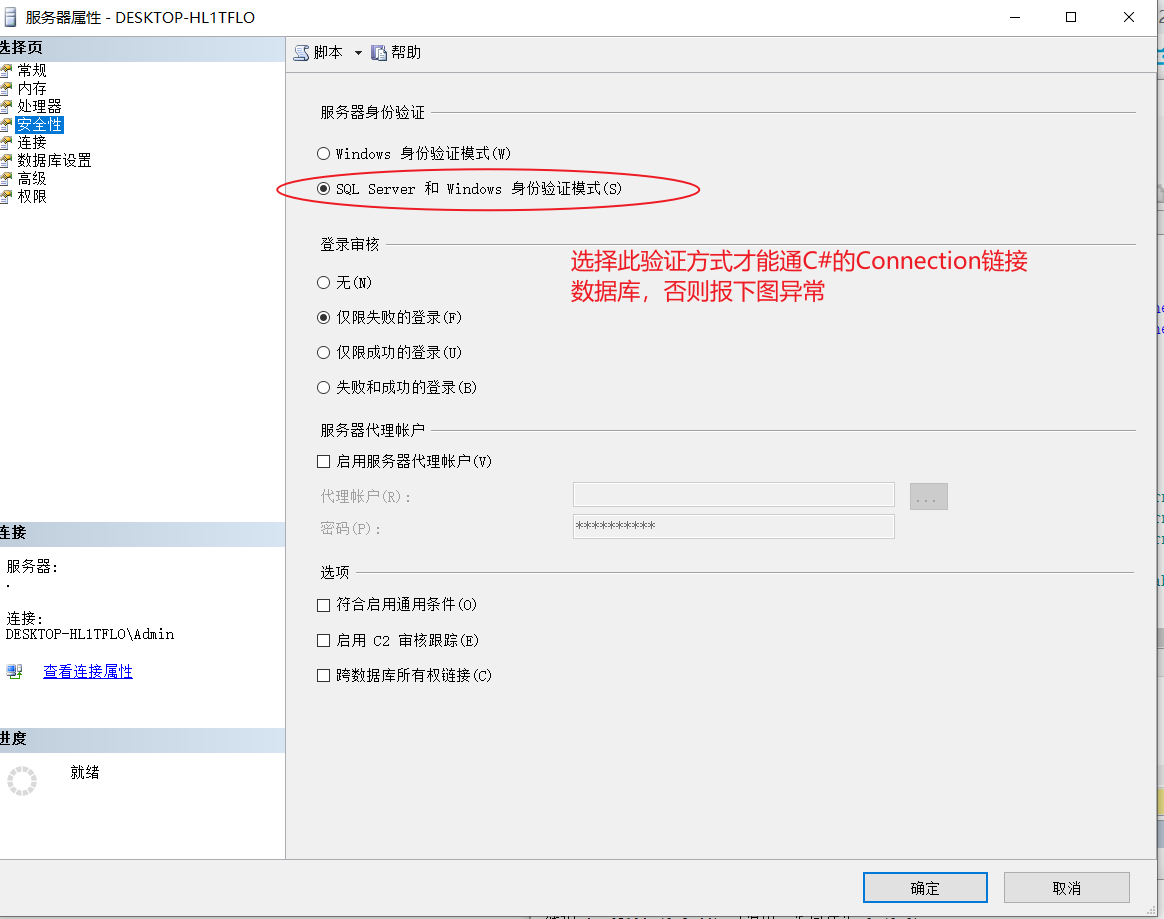Viewport: 1164px width, 919px height.
Task: Minimize the server properties window
Action: coord(1015,17)
